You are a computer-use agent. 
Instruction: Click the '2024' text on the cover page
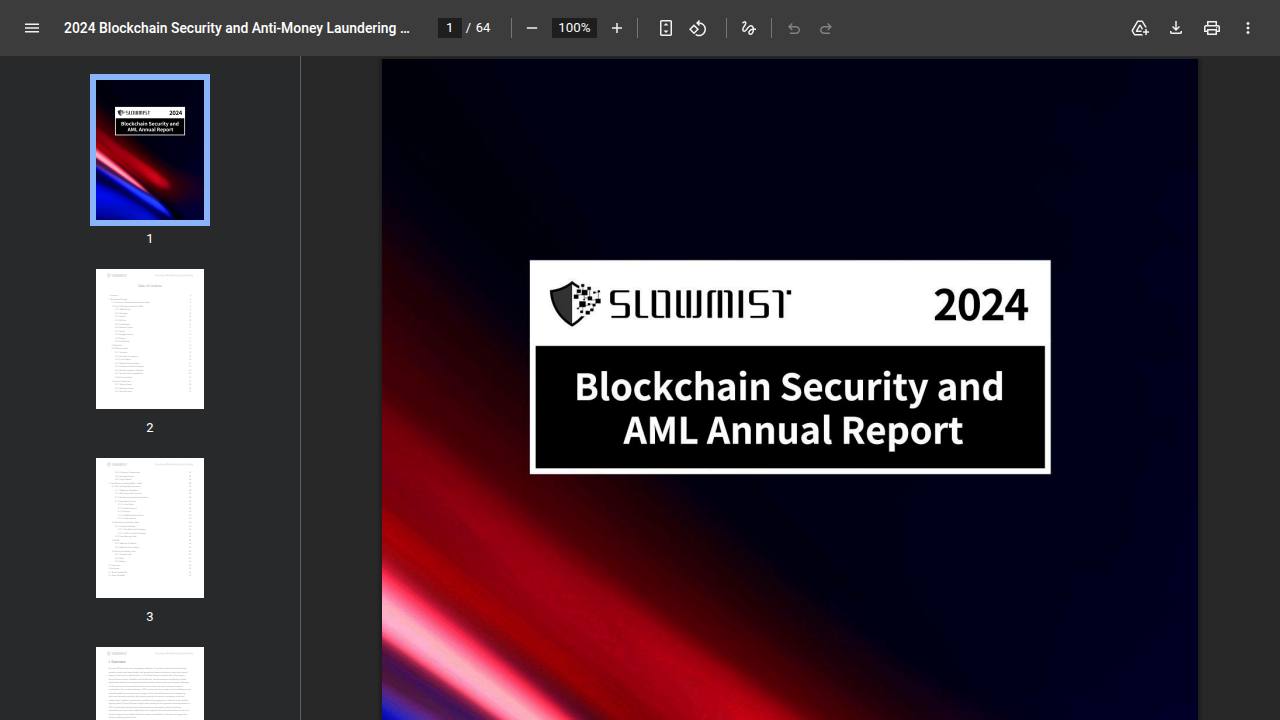(980, 305)
